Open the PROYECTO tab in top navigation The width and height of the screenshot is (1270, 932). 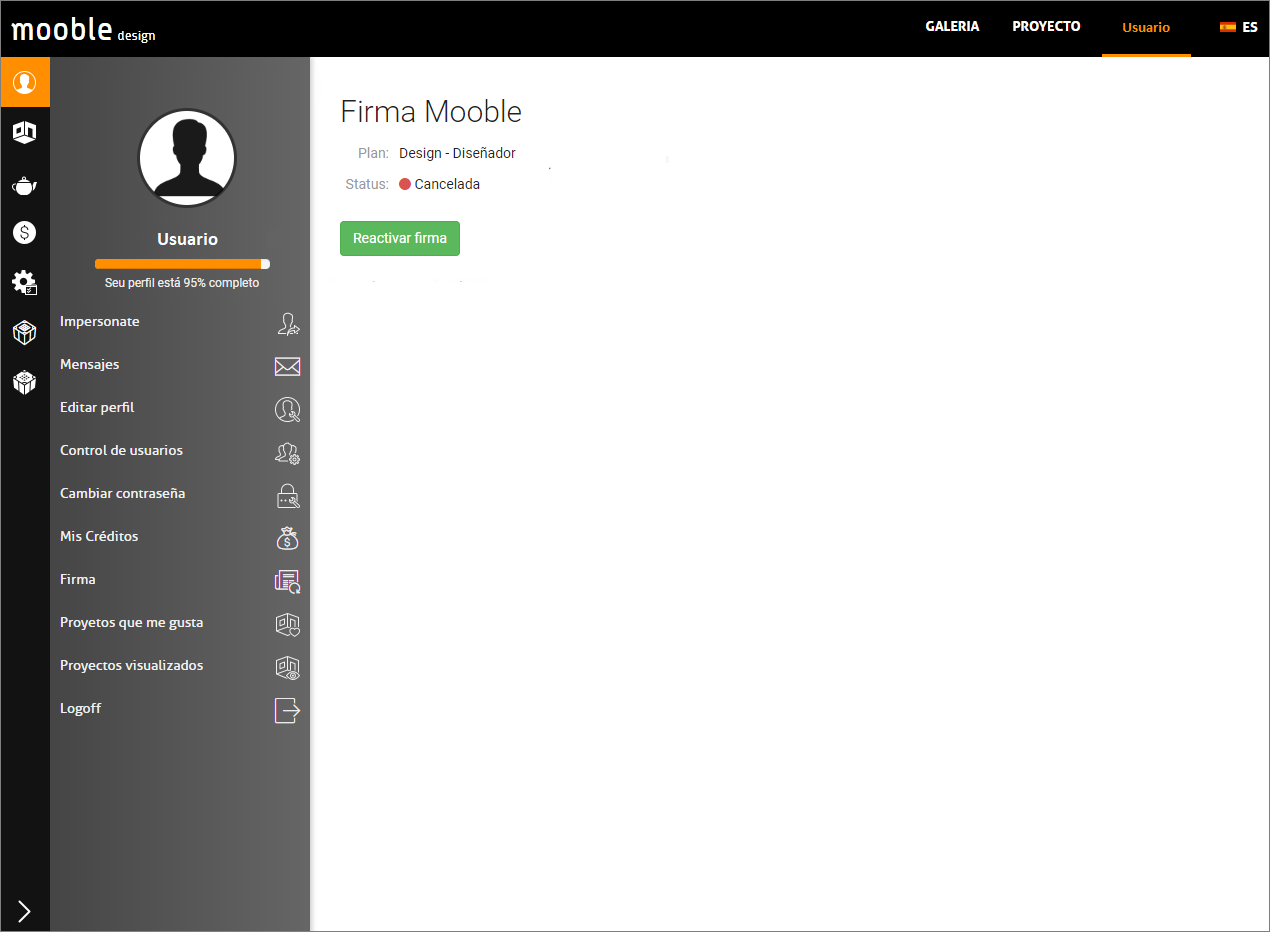pos(1046,27)
